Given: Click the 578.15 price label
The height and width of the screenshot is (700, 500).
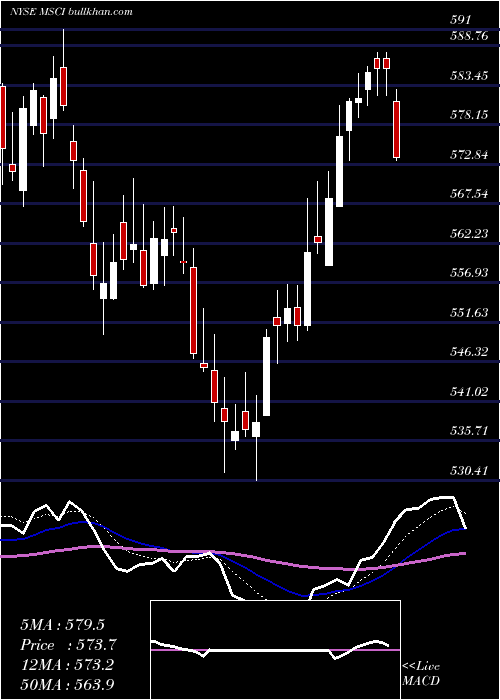Looking at the screenshot, I should (x=469, y=115).
